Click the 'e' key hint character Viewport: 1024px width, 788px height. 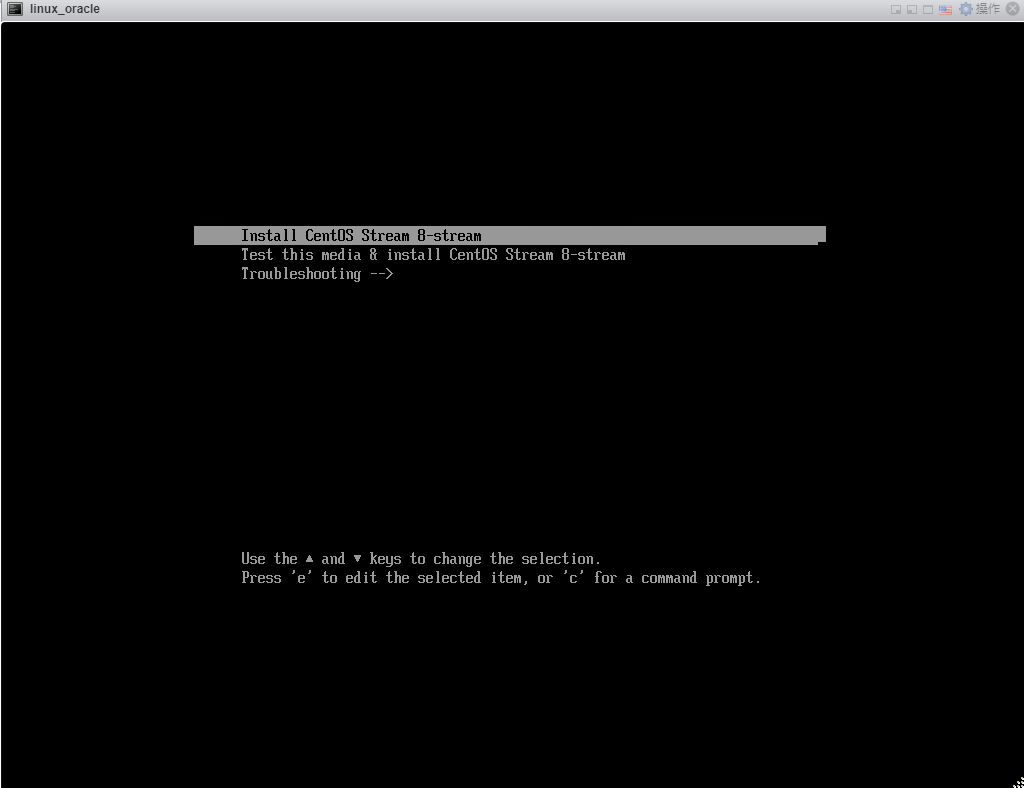(301, 578)
